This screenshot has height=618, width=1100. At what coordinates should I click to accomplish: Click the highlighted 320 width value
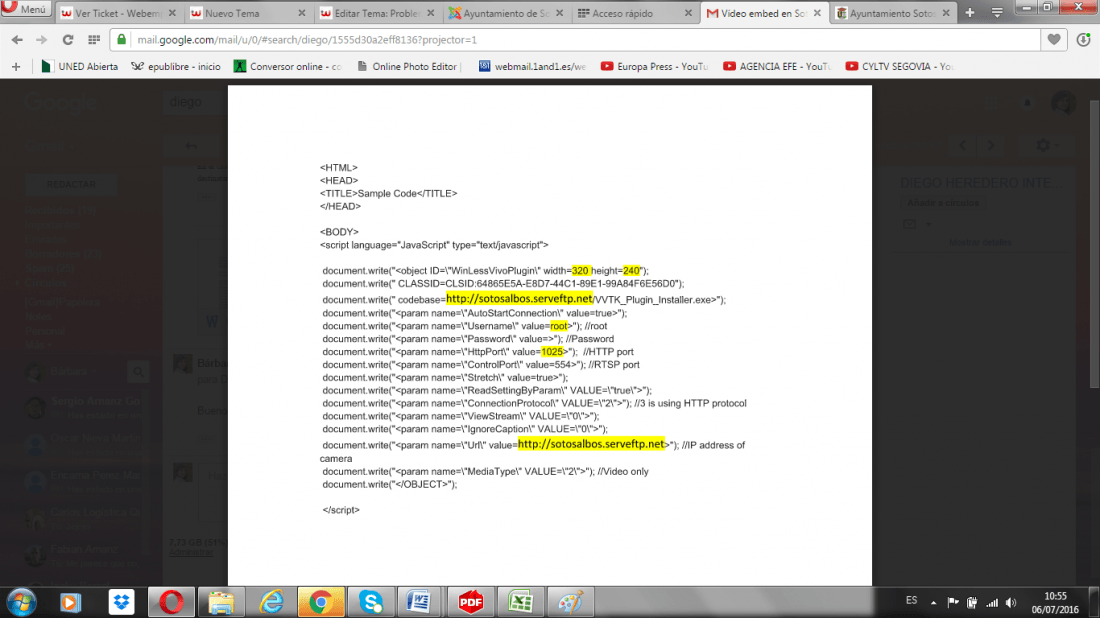(581, 271)
